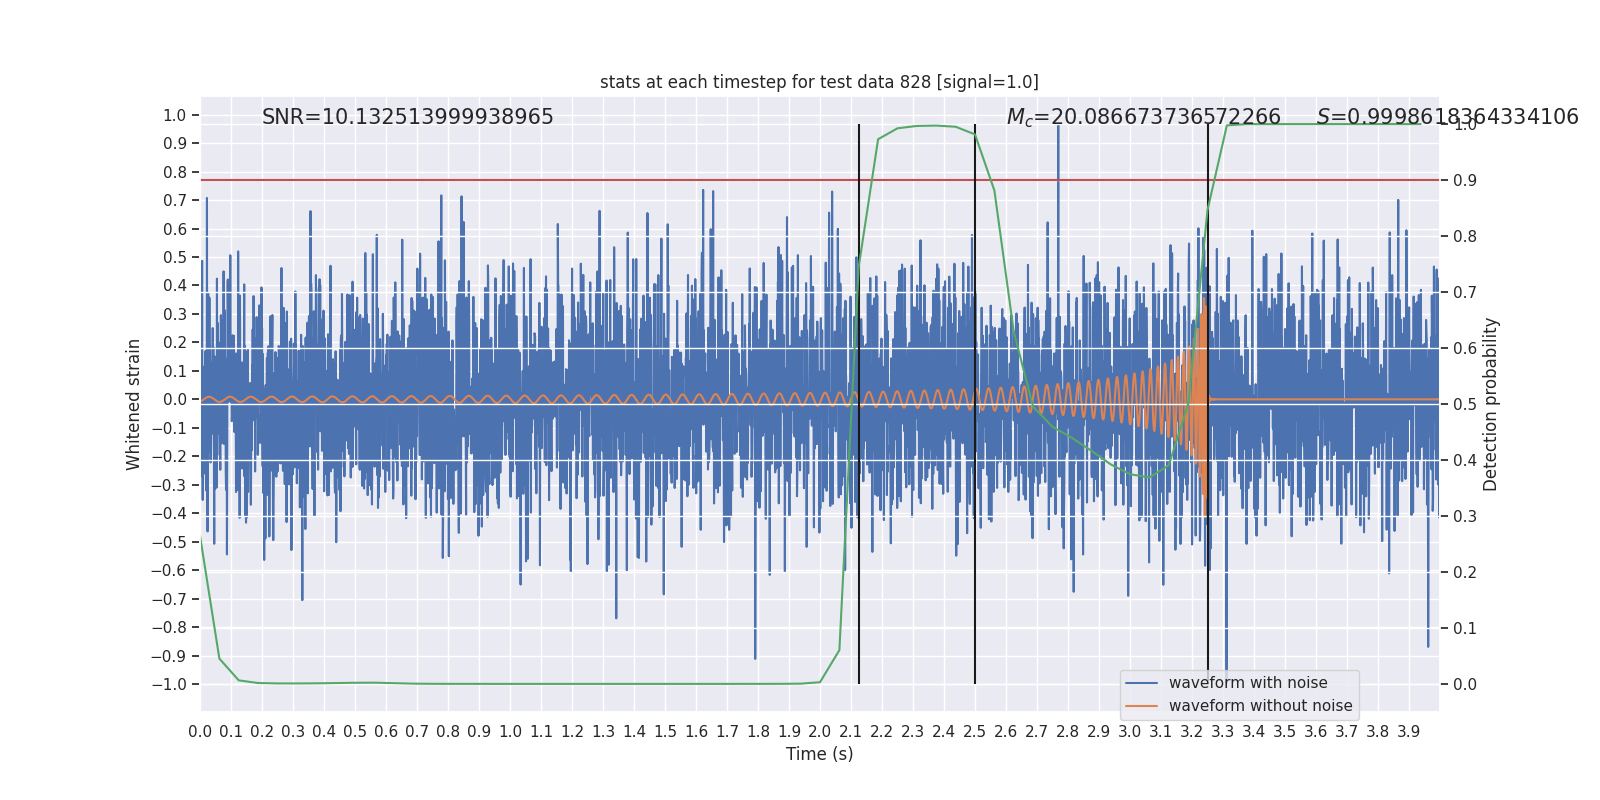Click the 1.5 tick on the time axis

click(x=665, y=731)
